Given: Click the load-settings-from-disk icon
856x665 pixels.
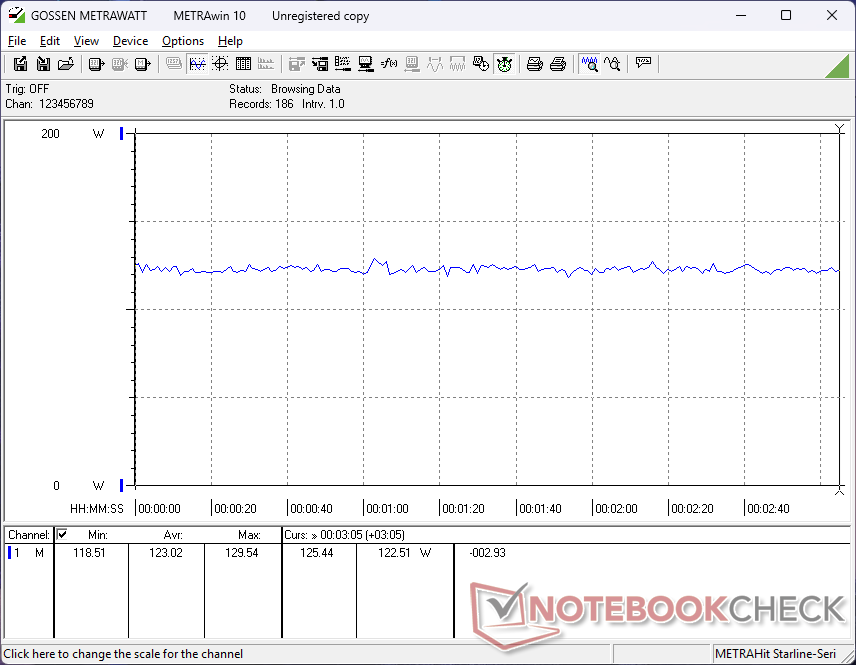Looking at the screenshot, I should coord(320,64).
